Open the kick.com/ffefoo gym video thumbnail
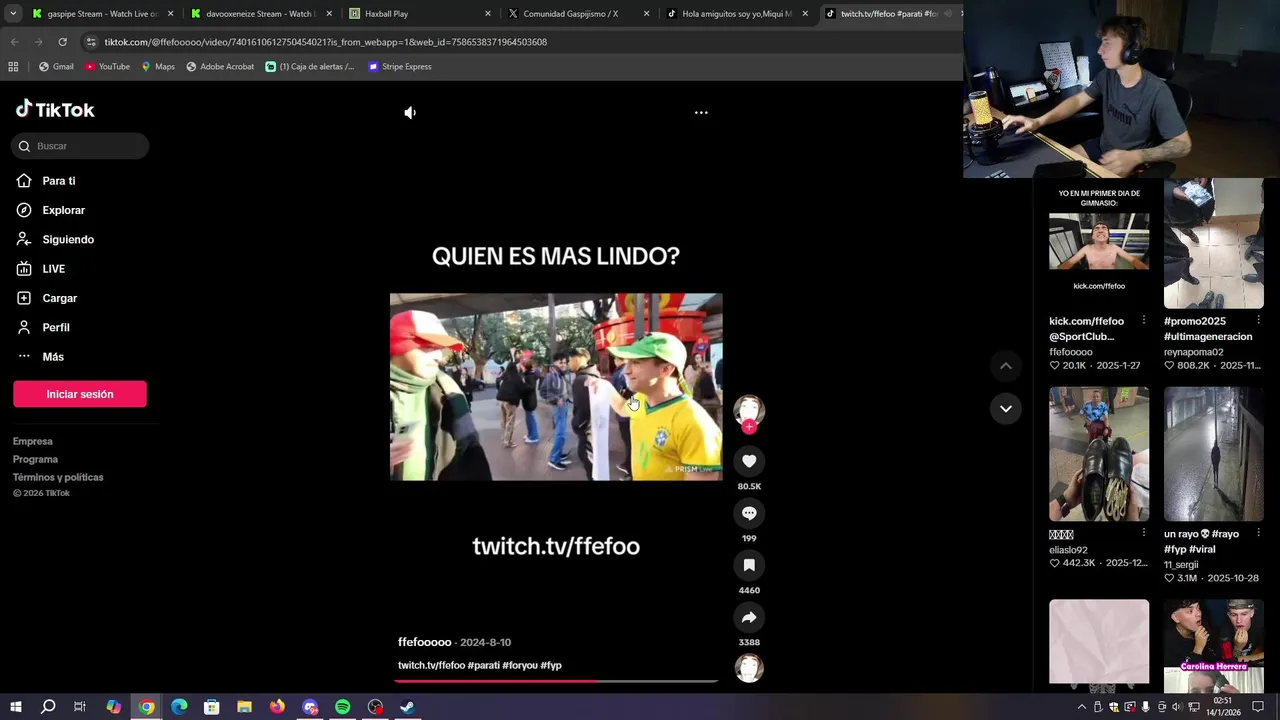Viewport: 1280px width, 720px height. pos(1099,243)
